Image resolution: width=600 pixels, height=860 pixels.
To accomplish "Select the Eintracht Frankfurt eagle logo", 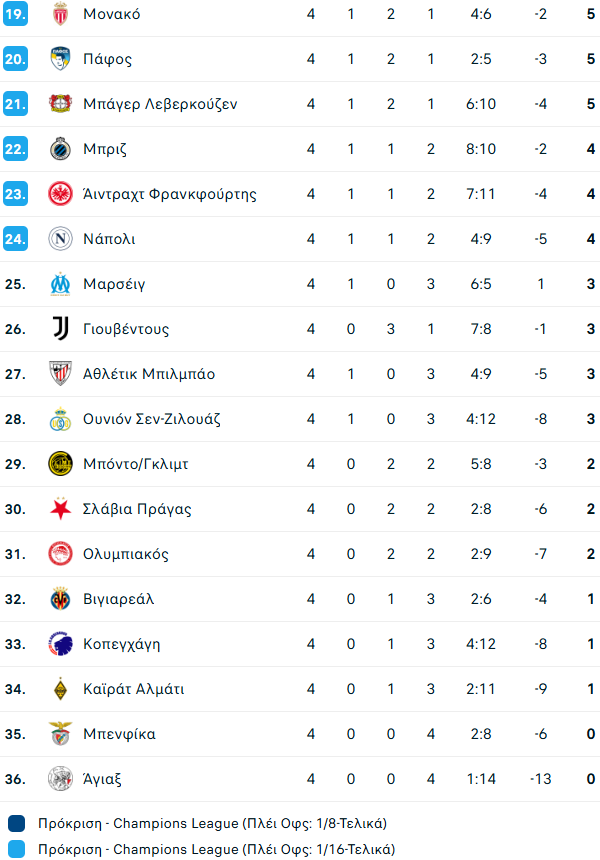I will (61, 194).
